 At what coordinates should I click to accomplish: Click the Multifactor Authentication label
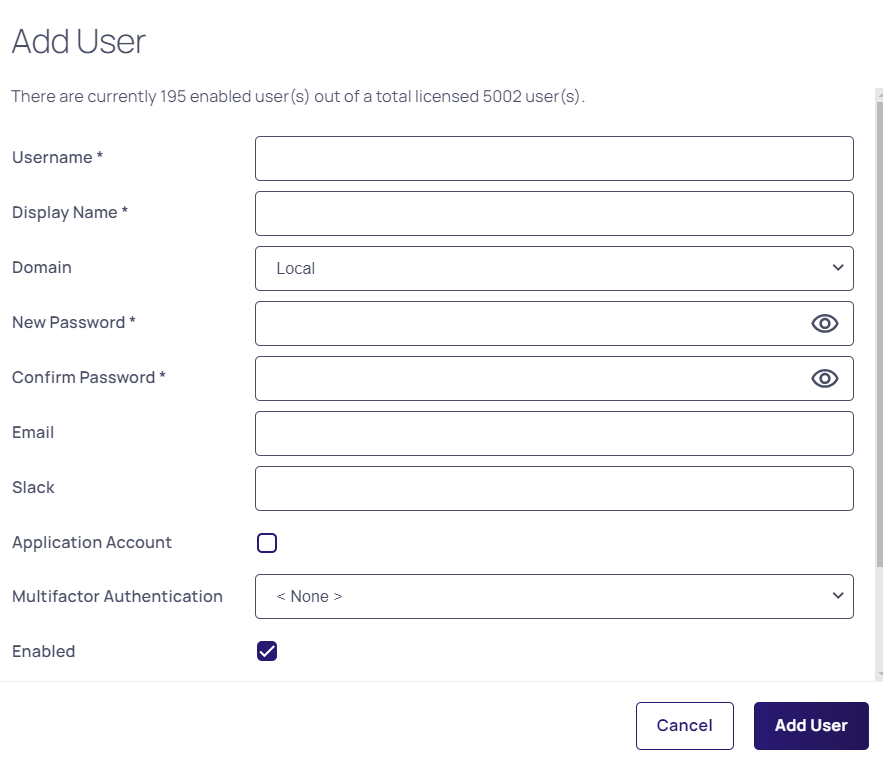(117, 597)
